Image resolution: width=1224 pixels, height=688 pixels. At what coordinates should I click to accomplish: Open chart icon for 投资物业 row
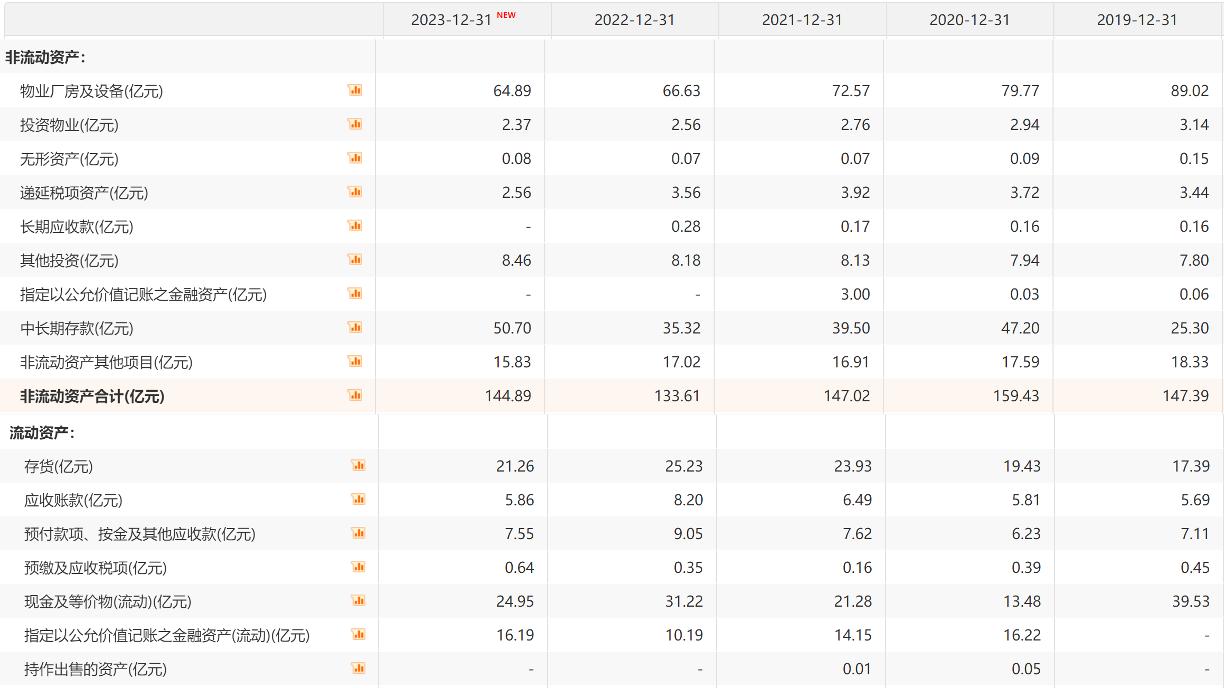(355, 124)
